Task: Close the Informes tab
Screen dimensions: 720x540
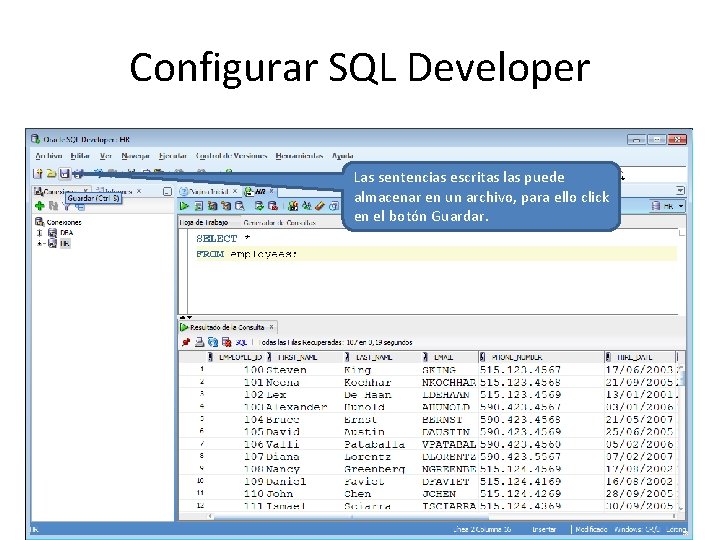Action: coord(139,191)
